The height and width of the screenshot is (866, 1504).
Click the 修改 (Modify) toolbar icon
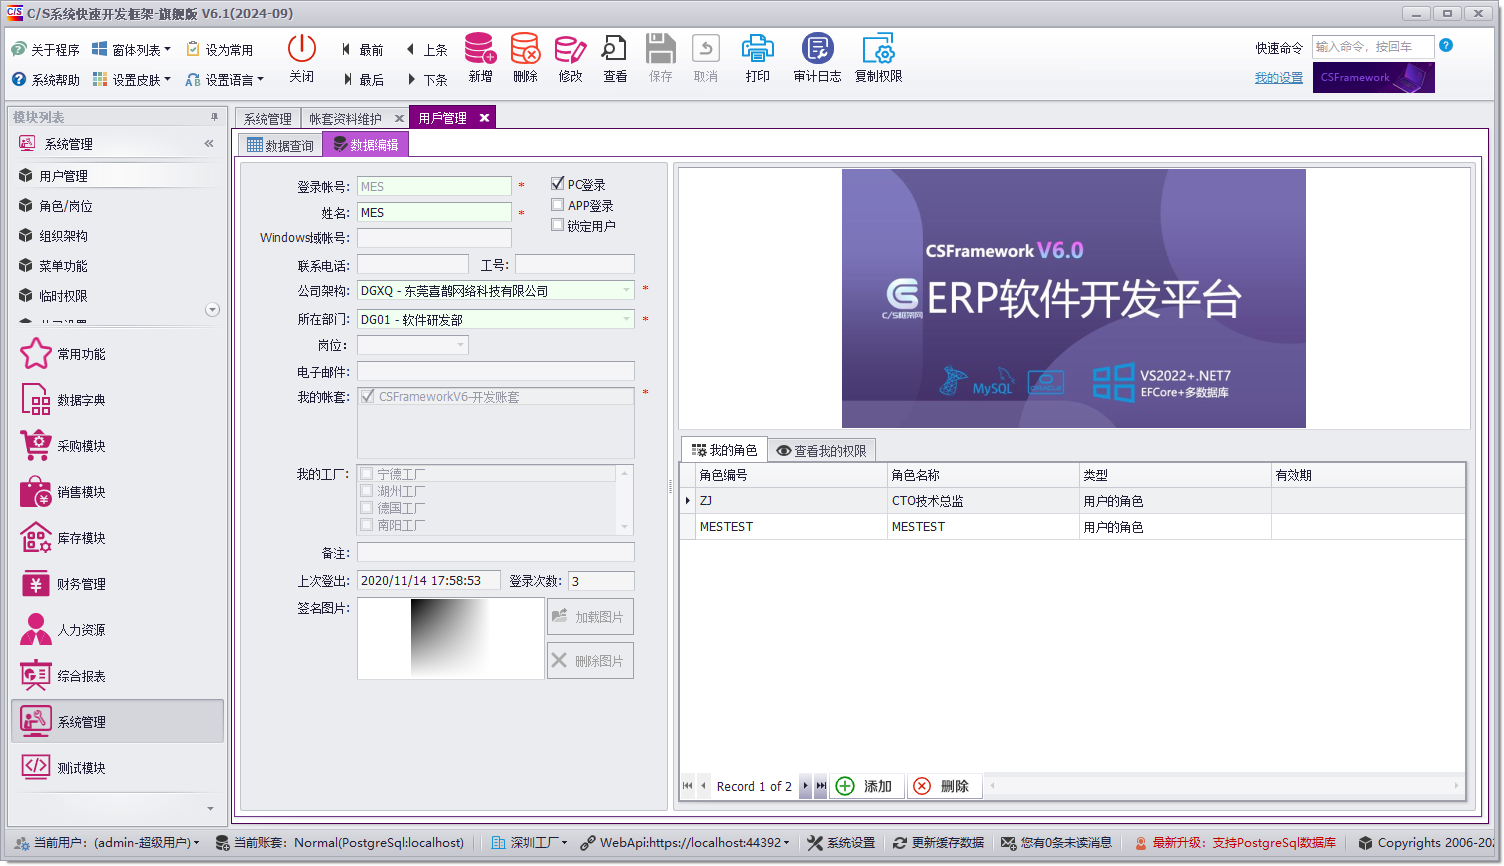(x=569, y=58)
